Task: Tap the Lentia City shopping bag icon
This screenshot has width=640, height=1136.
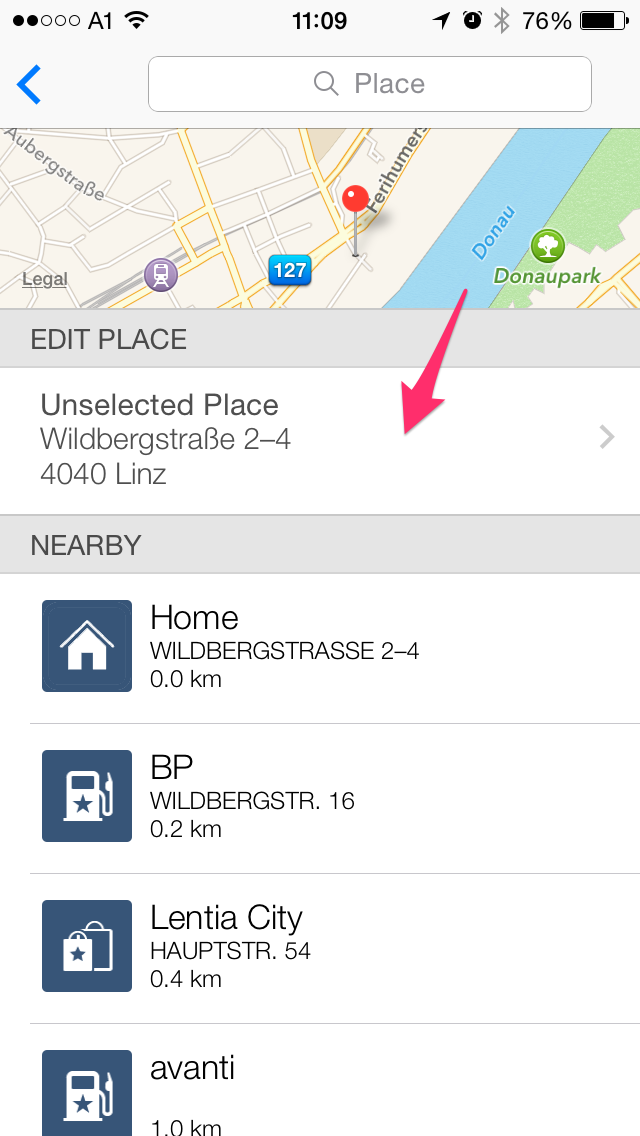Action: [87, 946]
